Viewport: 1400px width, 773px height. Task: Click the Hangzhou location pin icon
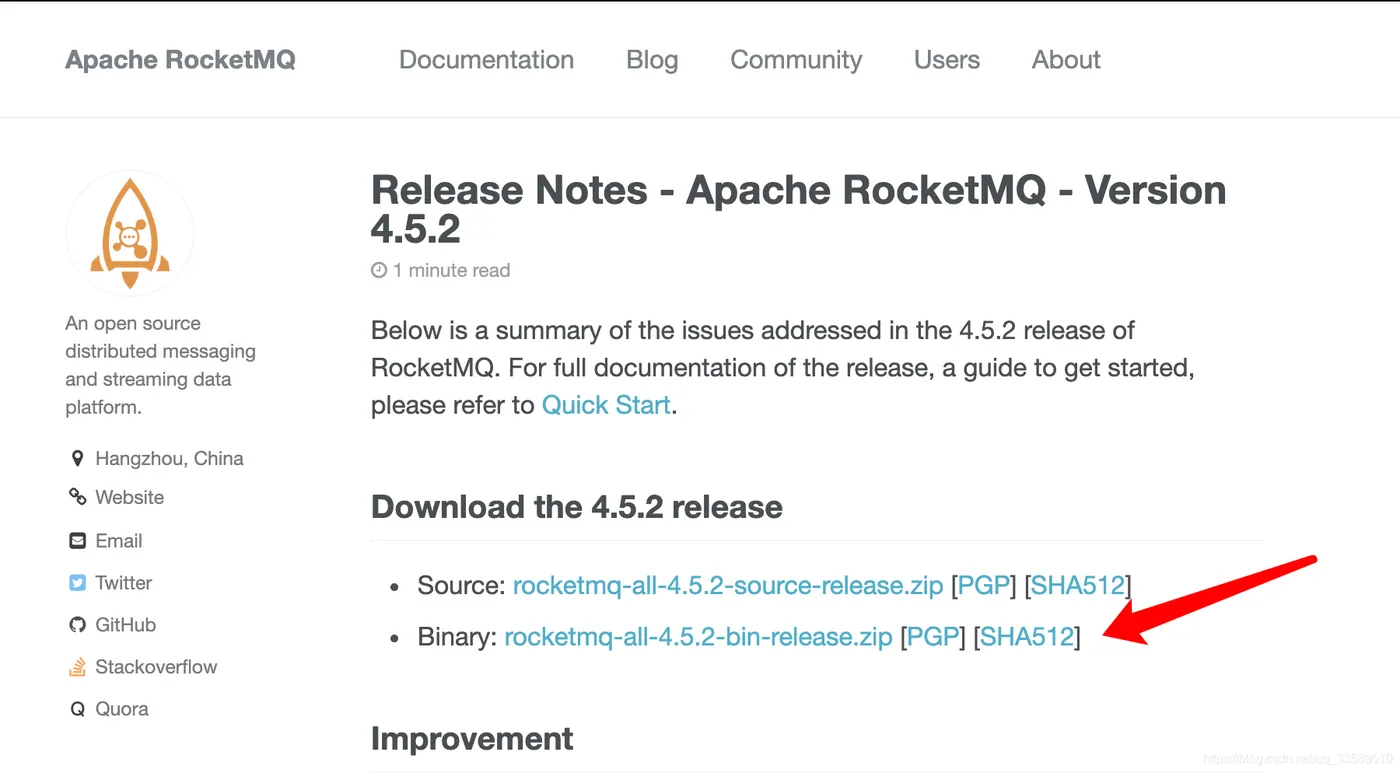pyautogui.click(x=77, y=459)
